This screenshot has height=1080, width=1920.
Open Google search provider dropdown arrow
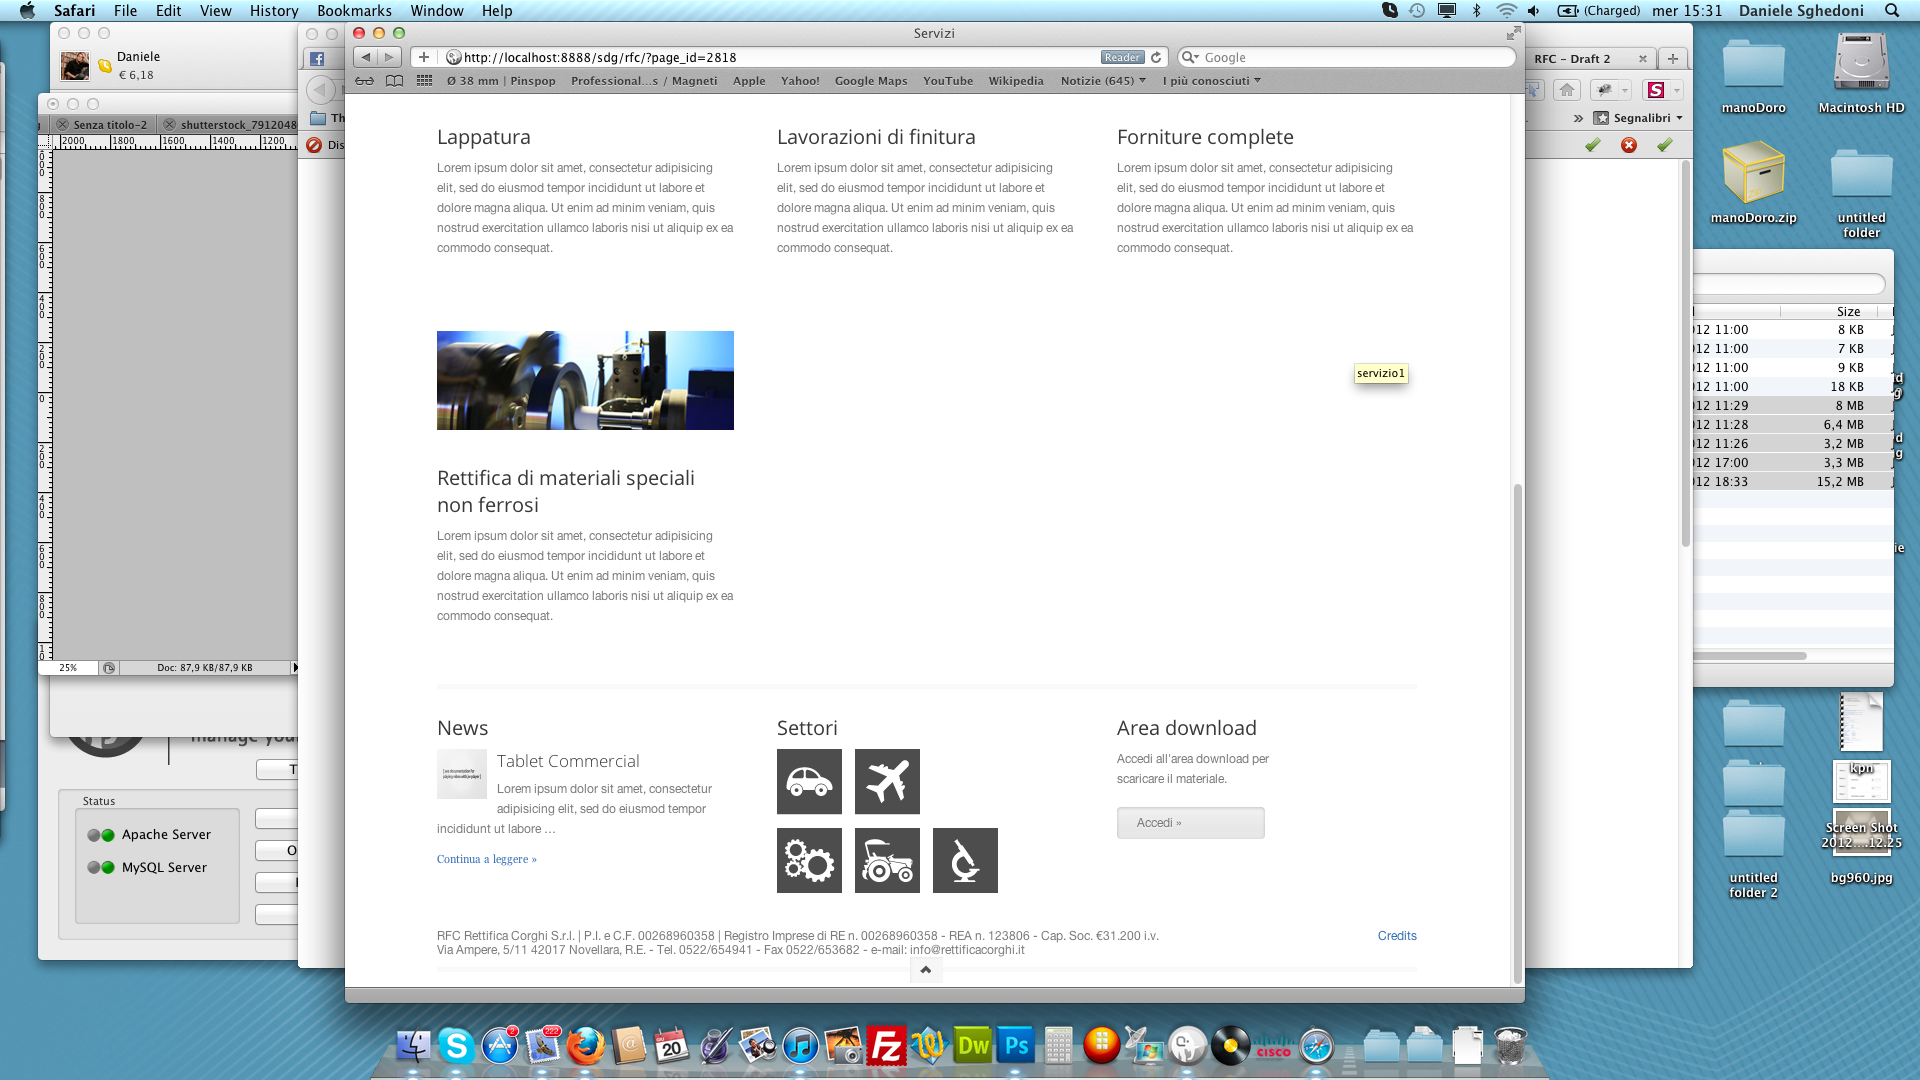point(1190,57)
